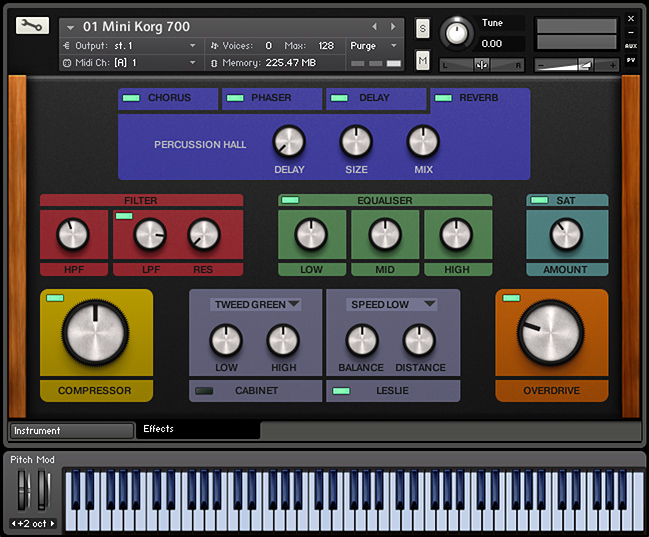Go to next instrument arrow
The image size is (649, 537).
pyautogui.click(x=393, y=27)
